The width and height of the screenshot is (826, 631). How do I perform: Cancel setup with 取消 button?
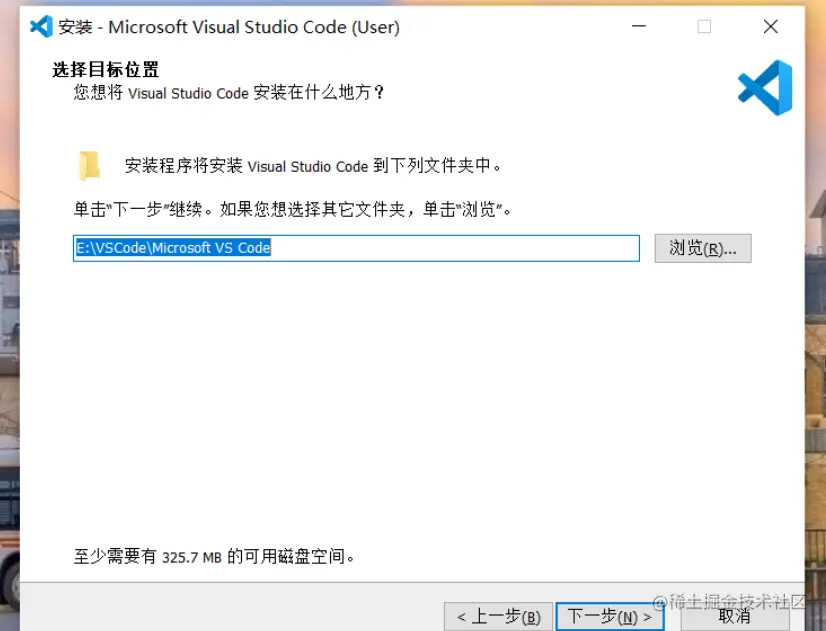coord(735,616)
